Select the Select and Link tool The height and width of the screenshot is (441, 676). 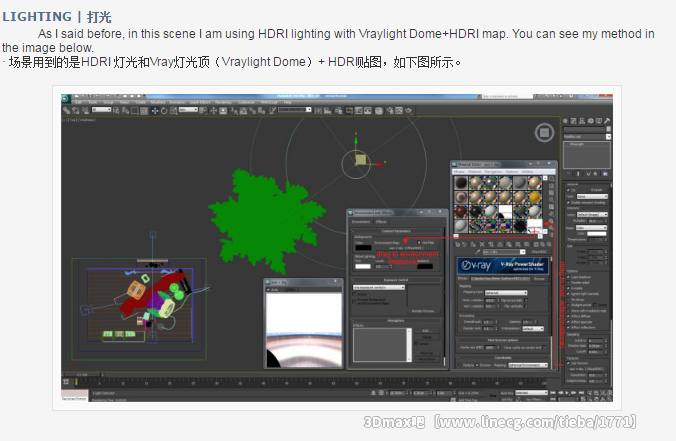66,110
